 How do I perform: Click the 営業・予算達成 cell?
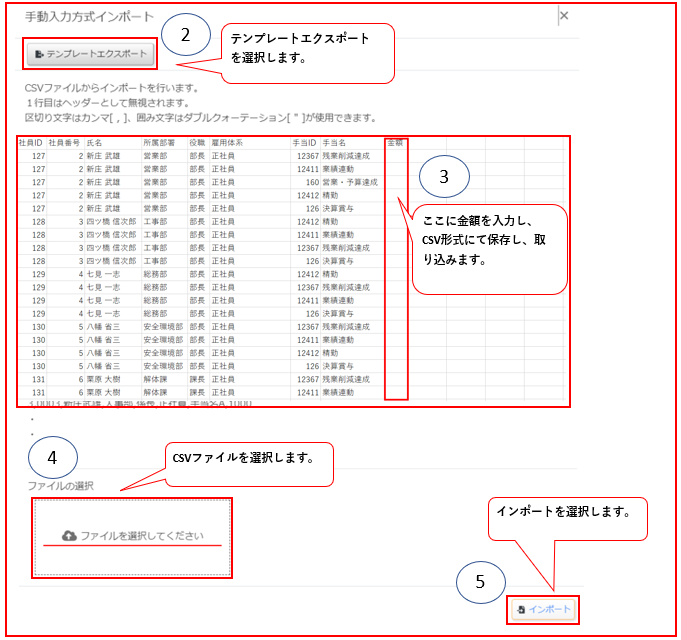pyautogui.click(x=349, y=182)
